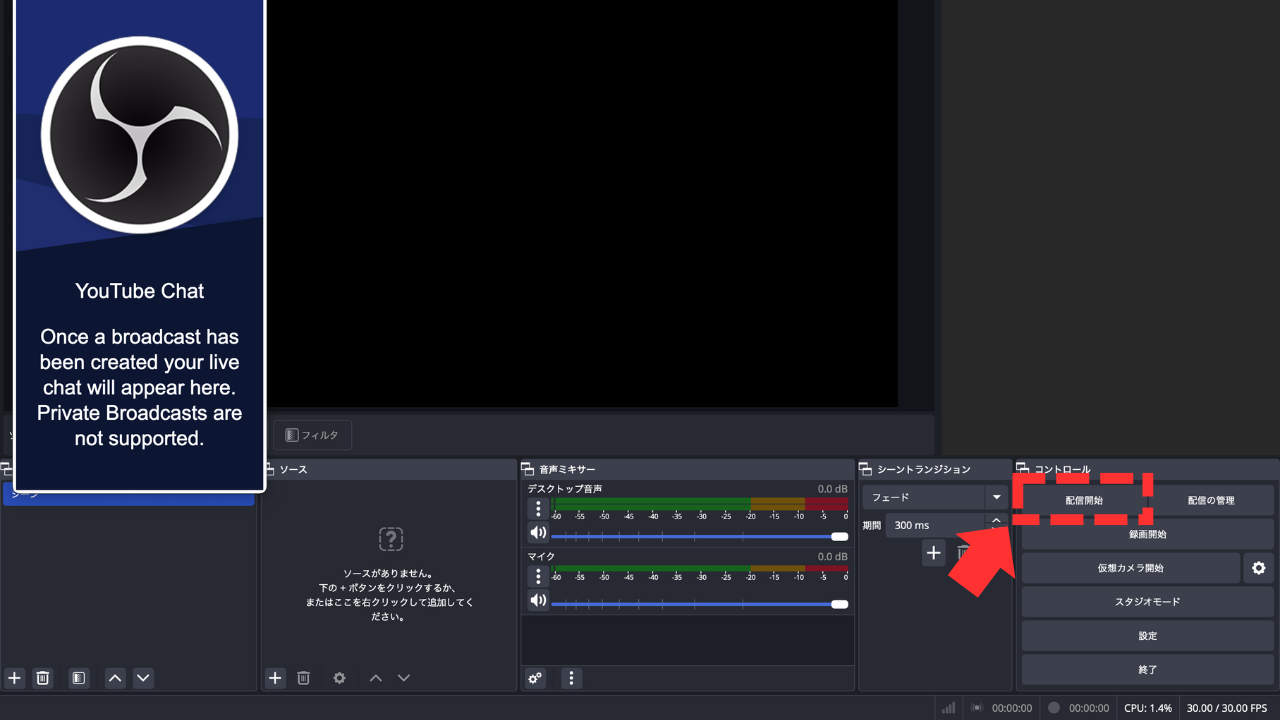Click the デスクトップ音声 label
Image resolution: width=1280 pixels, height=720 pixels.
click(565, 489)
